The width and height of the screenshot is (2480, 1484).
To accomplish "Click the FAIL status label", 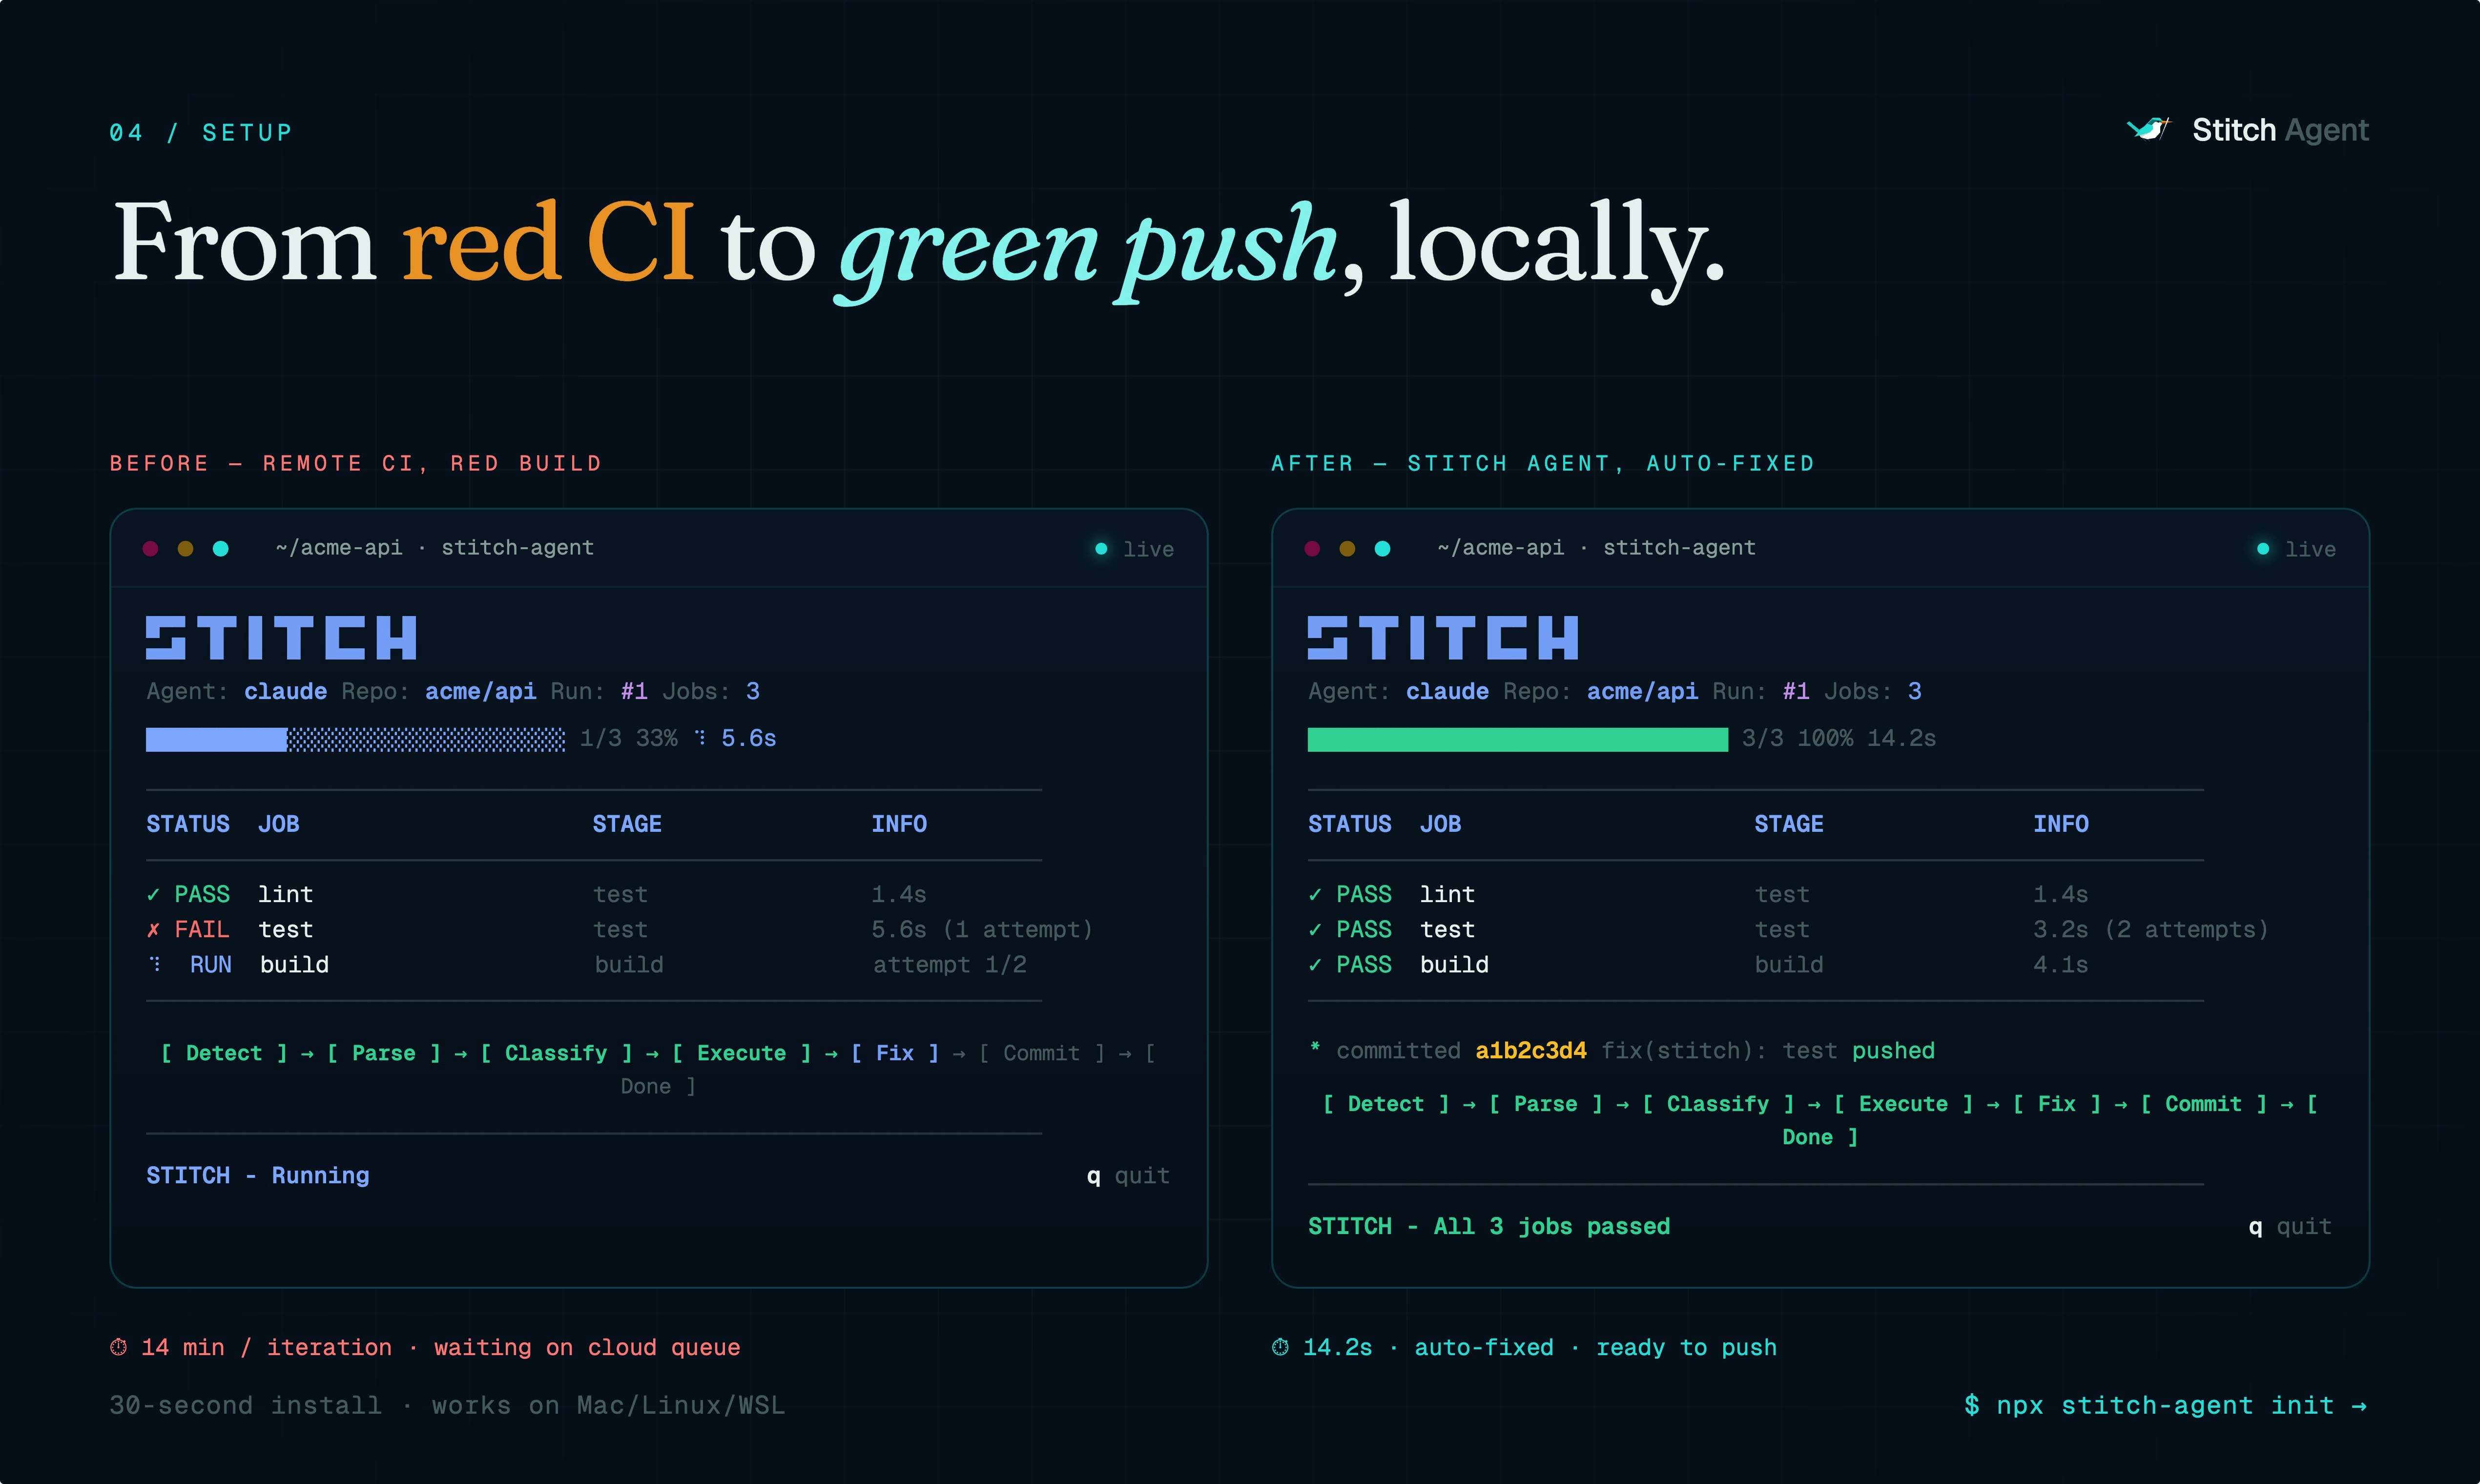I will tap(202, 930).
